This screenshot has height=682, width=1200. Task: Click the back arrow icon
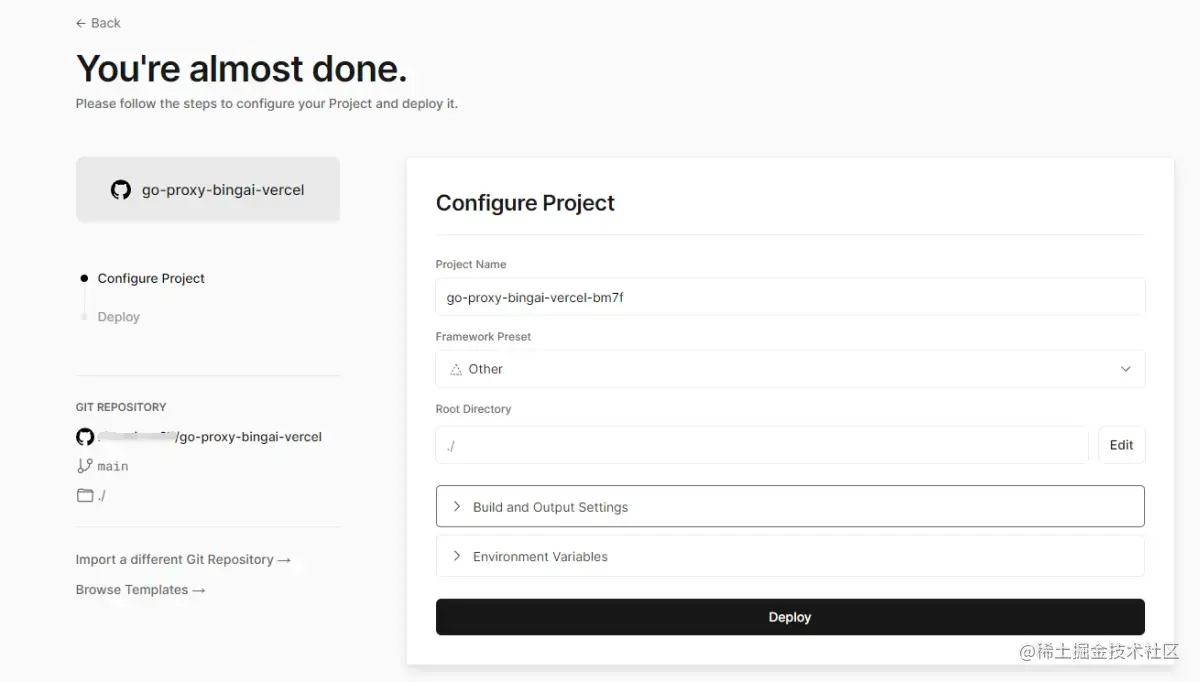80,23
